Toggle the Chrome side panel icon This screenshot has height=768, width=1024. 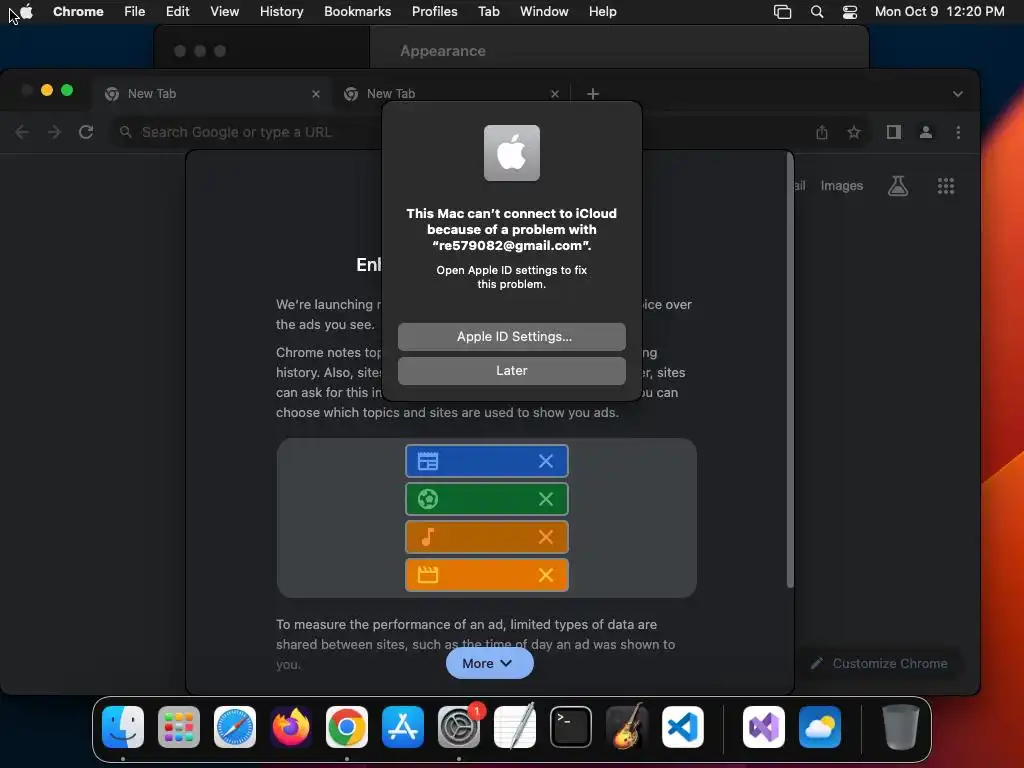(x=893, y=133)
